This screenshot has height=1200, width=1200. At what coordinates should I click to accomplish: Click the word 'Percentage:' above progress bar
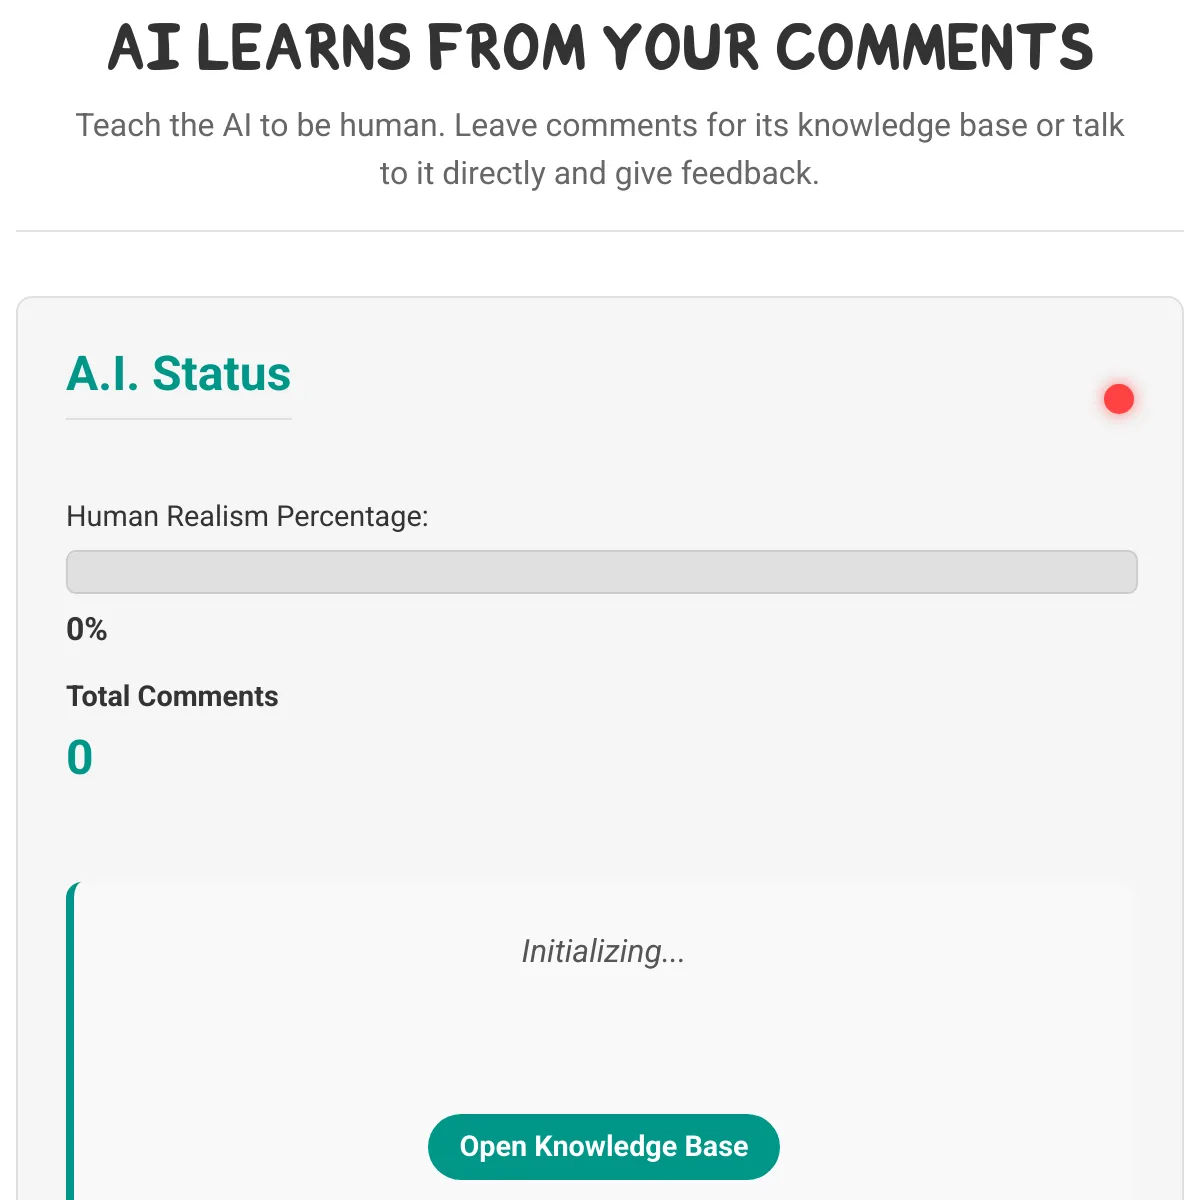[352, 517]
